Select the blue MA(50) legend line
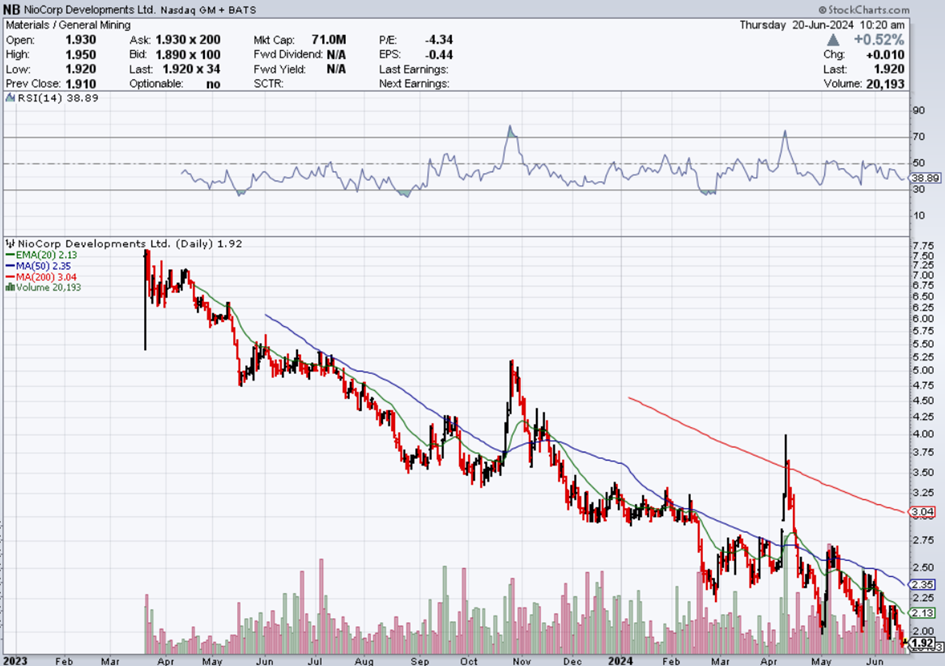Viewport: 945px width, 666px height. (10, 266)
